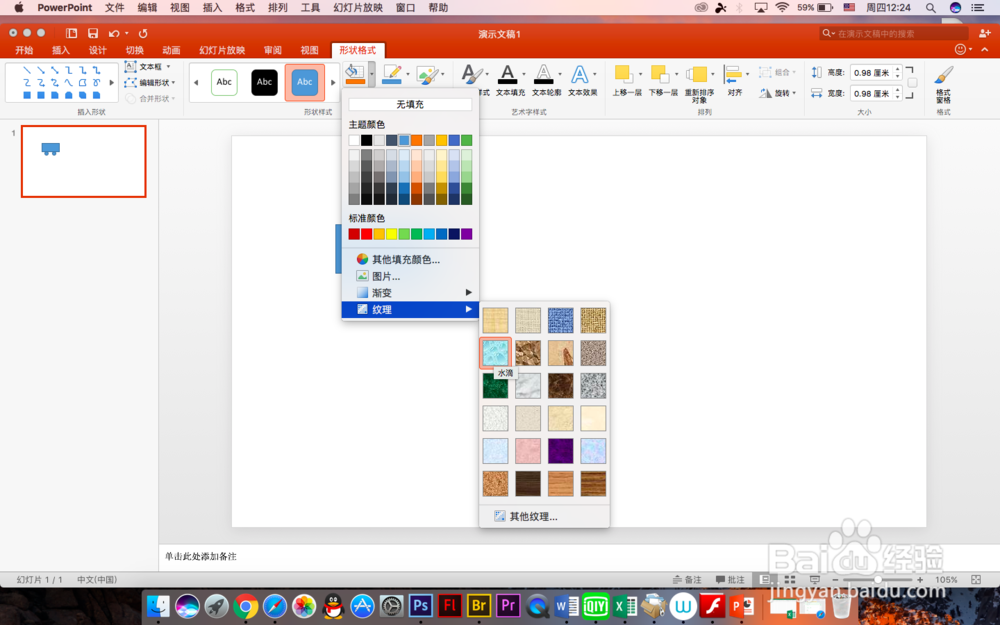The height and width of the screenshot is (625, 1000).
Task: Select the normal view button in status bar
Action: 765,580
